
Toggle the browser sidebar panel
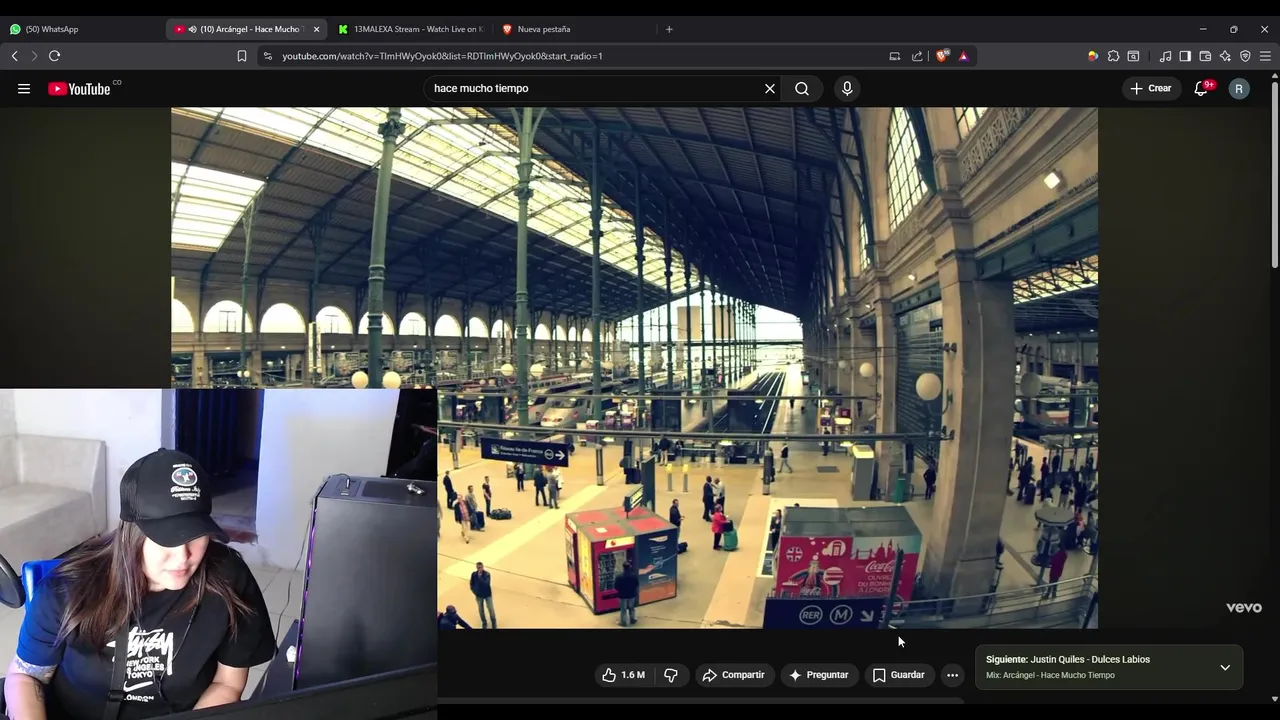(x=1185, y=56)
